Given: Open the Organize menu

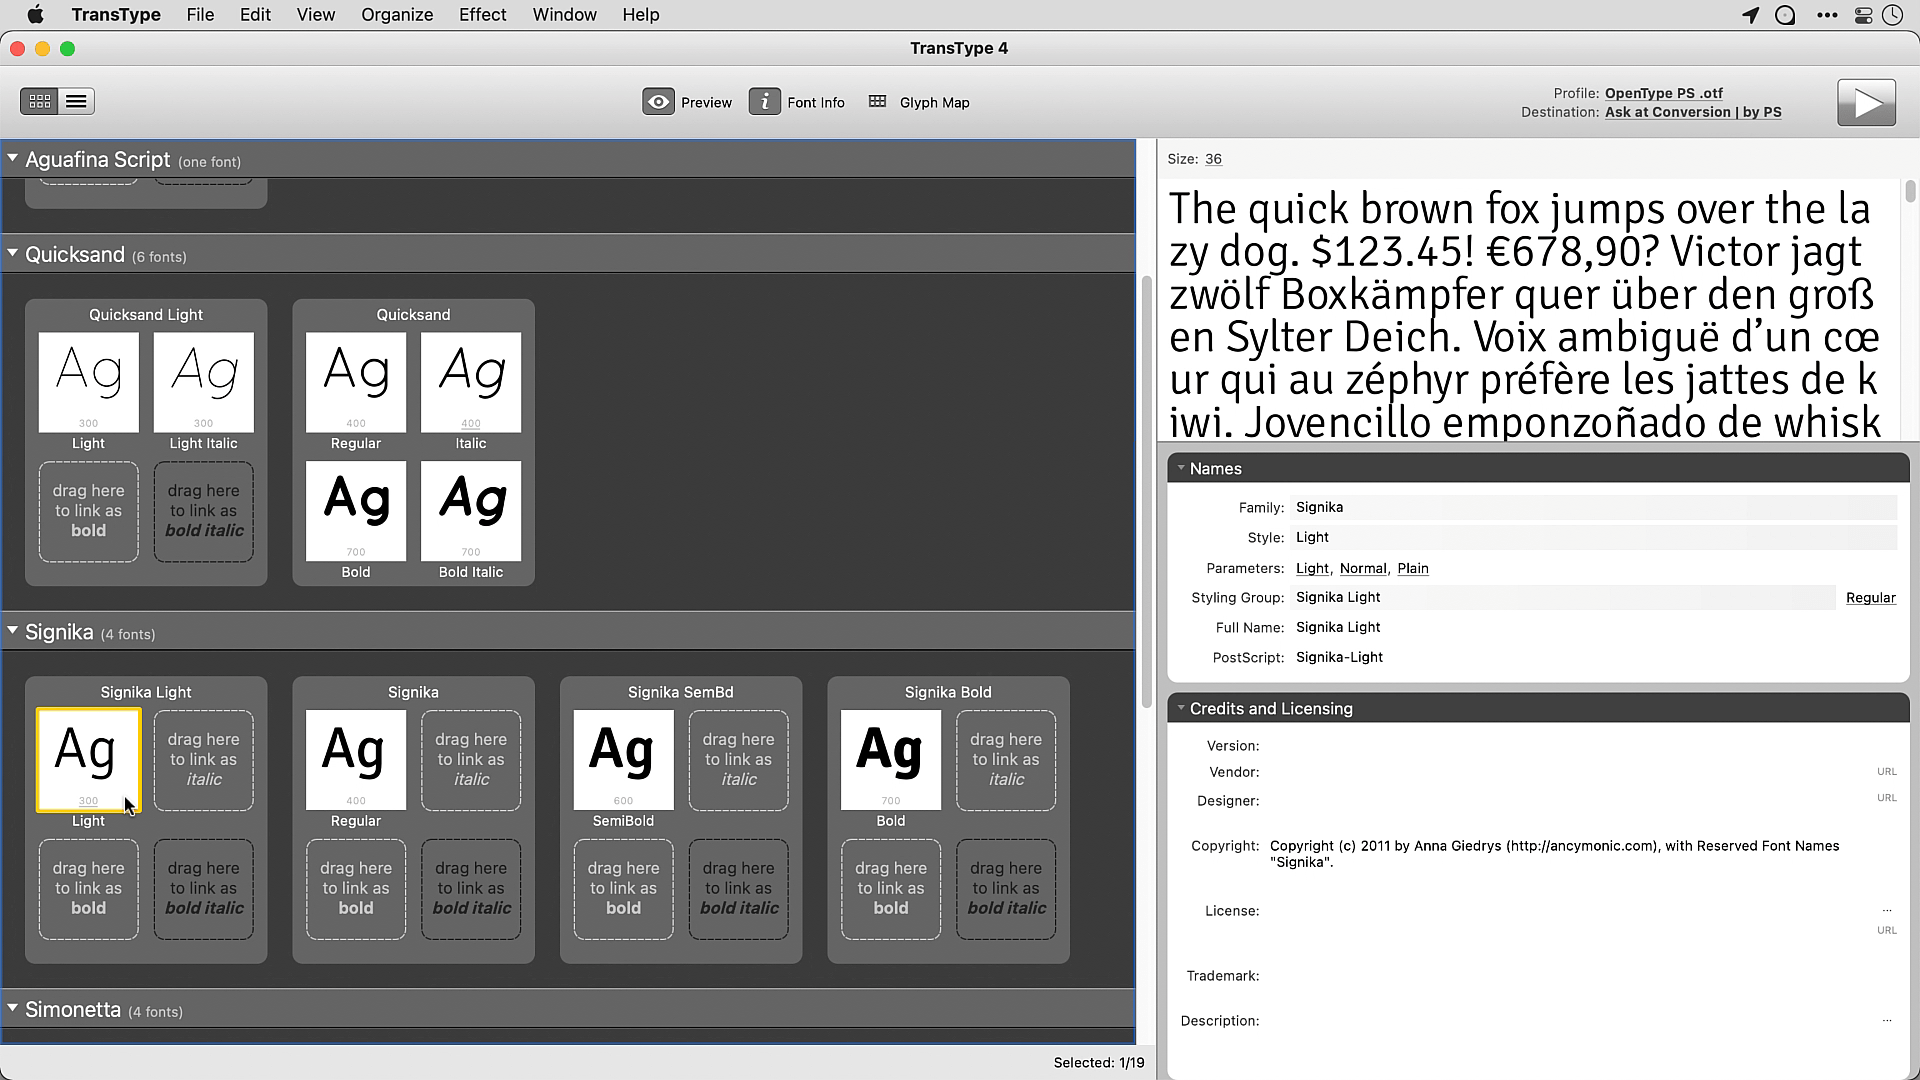Looking at the screenshot, I should coord(397,14).
